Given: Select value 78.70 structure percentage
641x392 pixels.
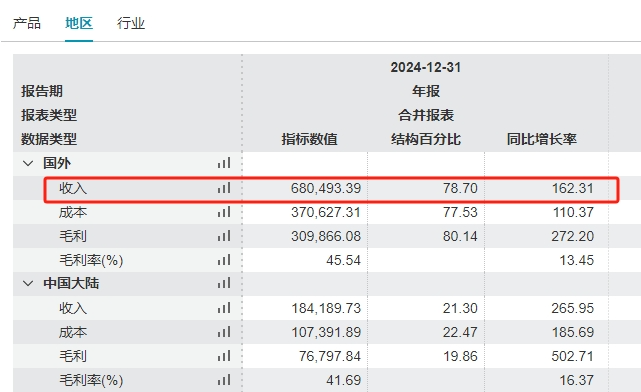Looking at the screenshot, I should click(460, 188).
